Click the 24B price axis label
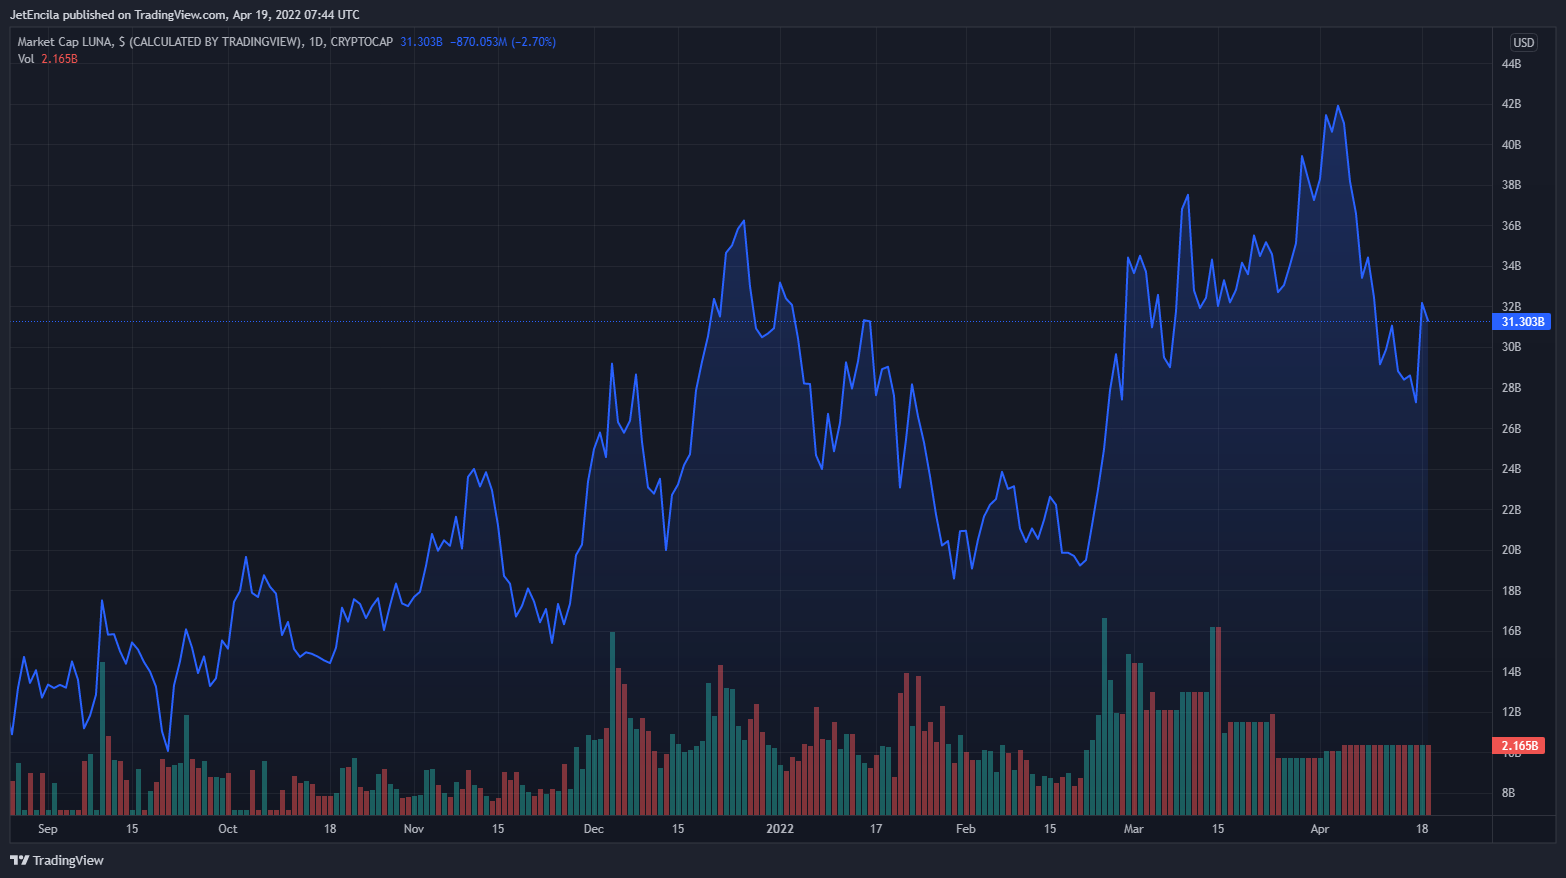 coord(1511,469)
